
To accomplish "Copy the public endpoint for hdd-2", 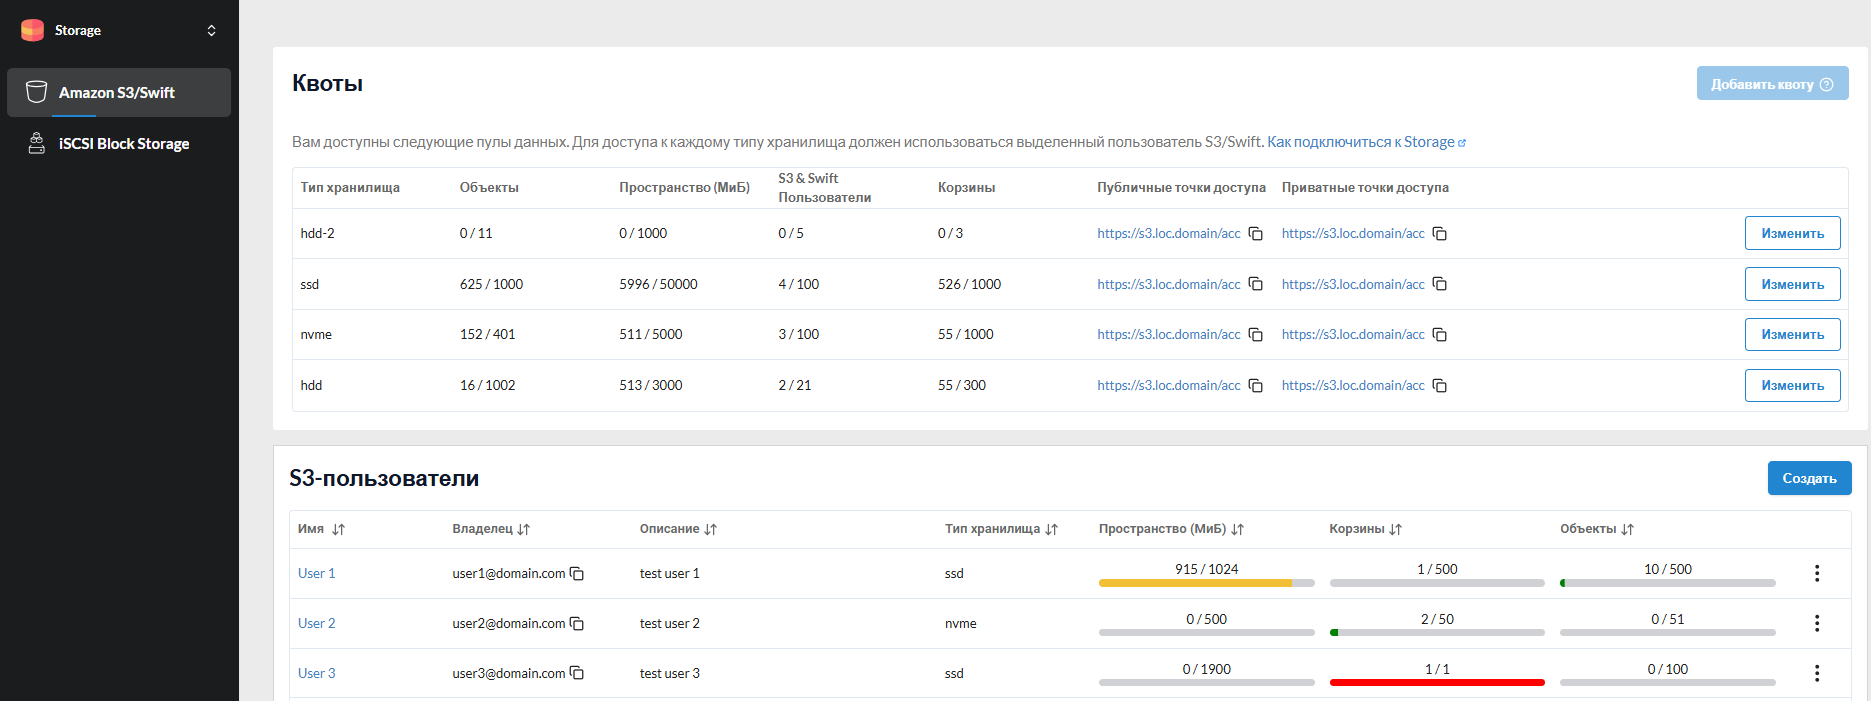I will (x=1256, y=234).
